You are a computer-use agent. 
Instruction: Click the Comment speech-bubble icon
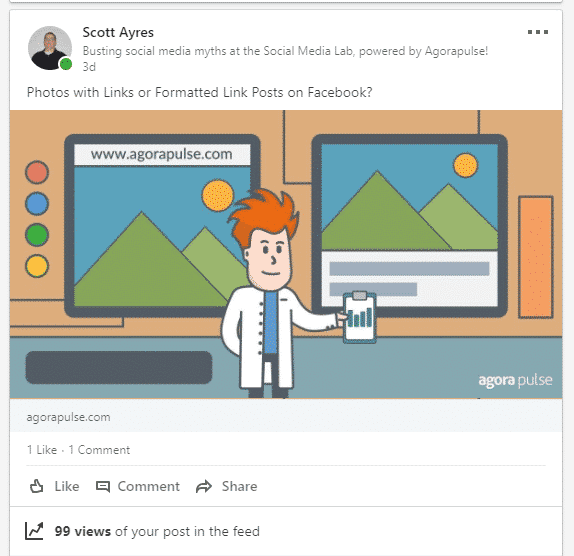(103, 486)
